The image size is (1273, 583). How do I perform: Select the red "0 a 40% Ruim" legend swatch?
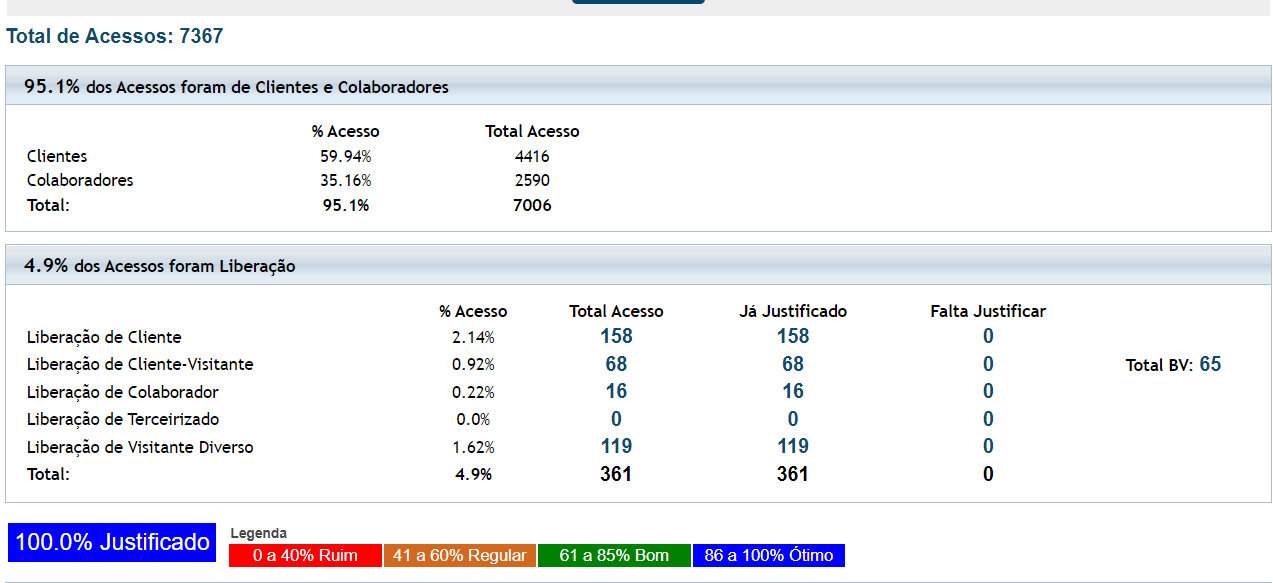tap(305, 555)
